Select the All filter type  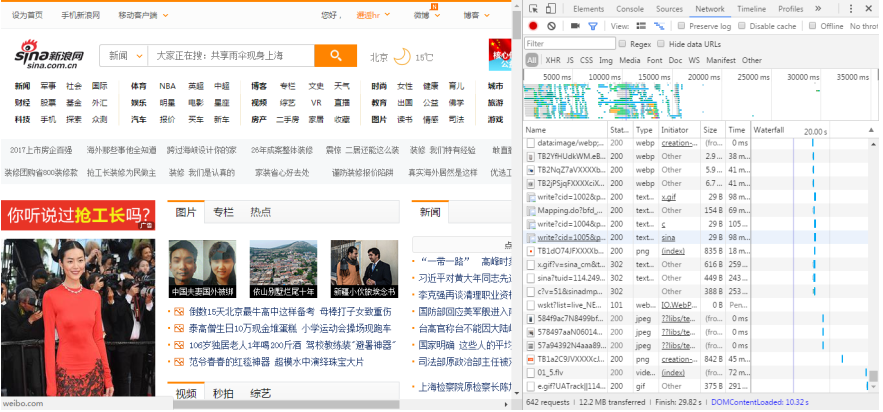(532, 60)
